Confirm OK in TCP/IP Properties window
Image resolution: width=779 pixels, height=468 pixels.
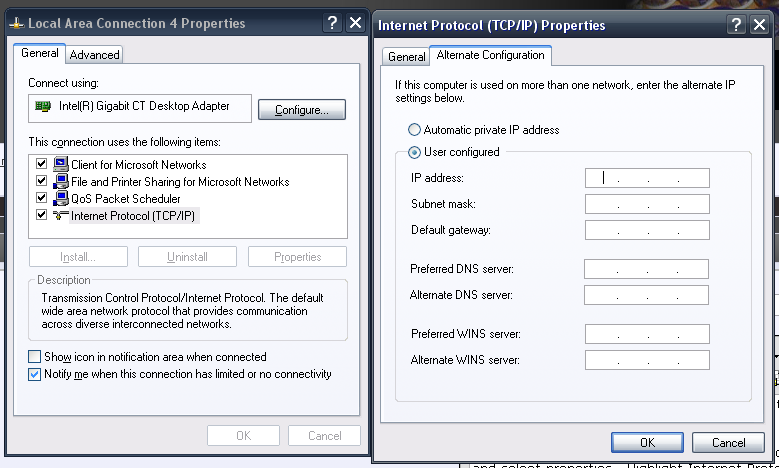pyautogui.click(x=647, y=443)
